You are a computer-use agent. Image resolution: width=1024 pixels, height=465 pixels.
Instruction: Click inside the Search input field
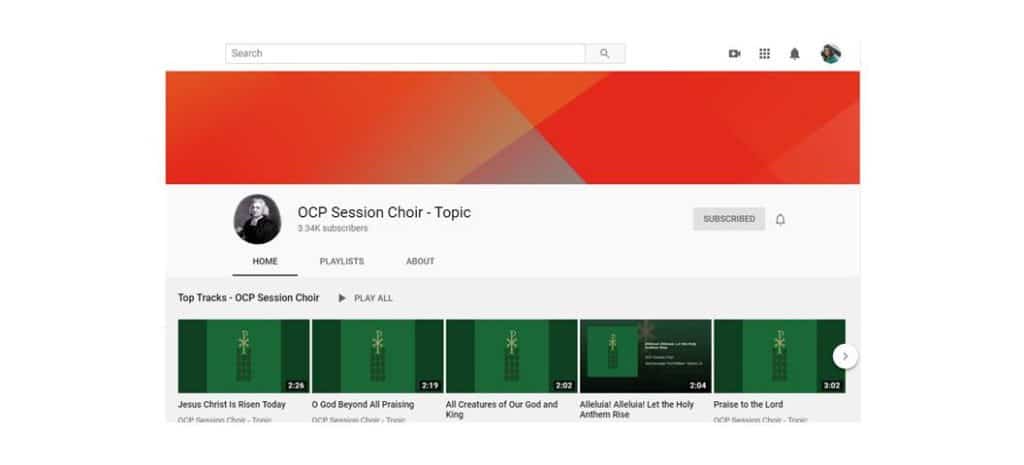tap(405, 54)
